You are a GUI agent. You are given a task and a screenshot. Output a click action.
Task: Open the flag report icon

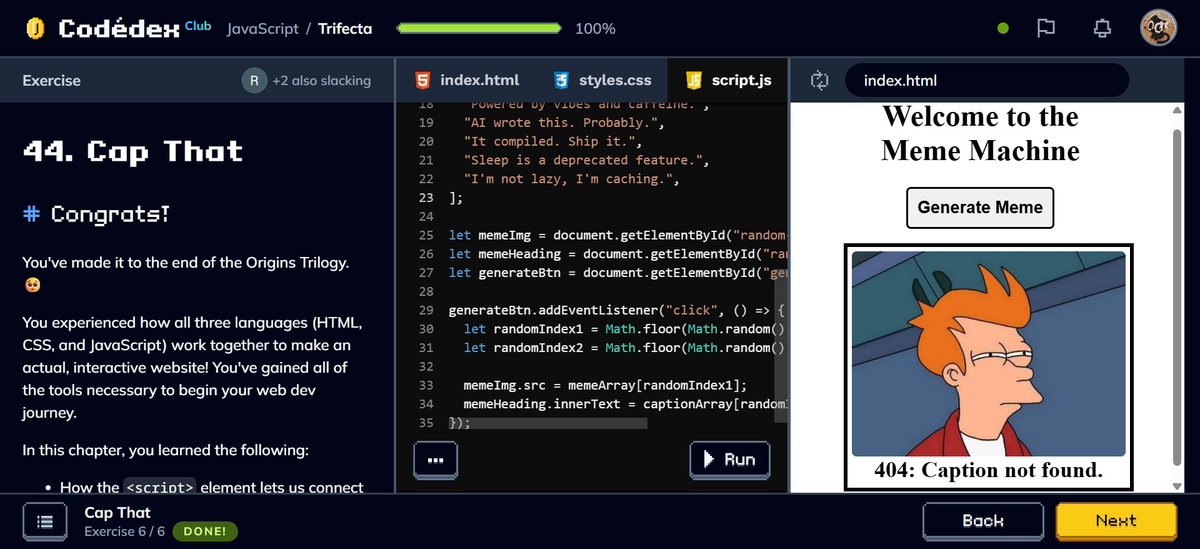tap(1046, 28)
